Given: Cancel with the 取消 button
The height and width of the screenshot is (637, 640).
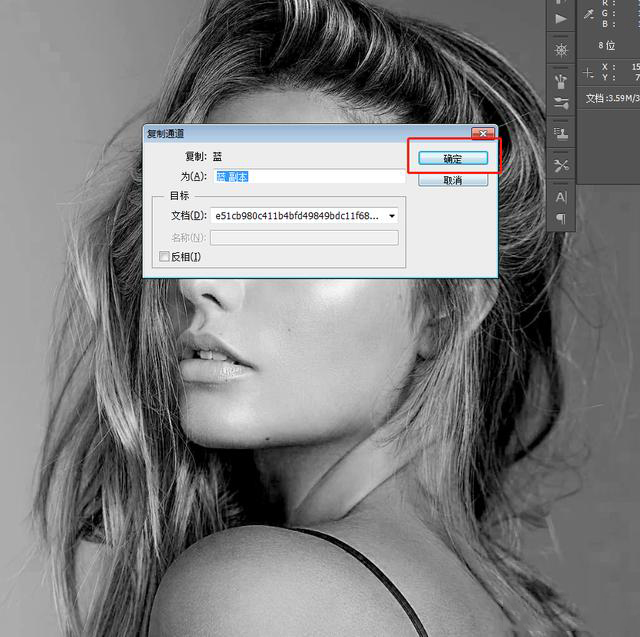Looking at the screenshot, I should coord(453,180).
